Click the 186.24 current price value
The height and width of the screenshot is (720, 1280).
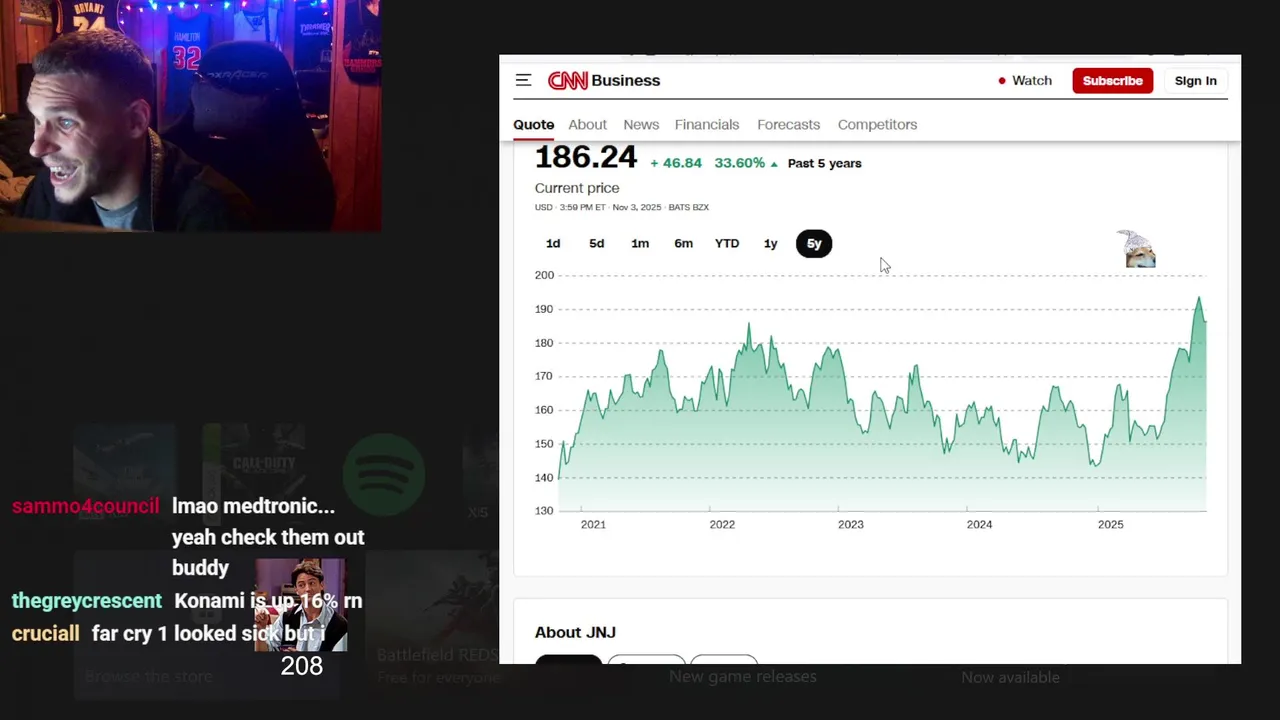pos(586,157)
